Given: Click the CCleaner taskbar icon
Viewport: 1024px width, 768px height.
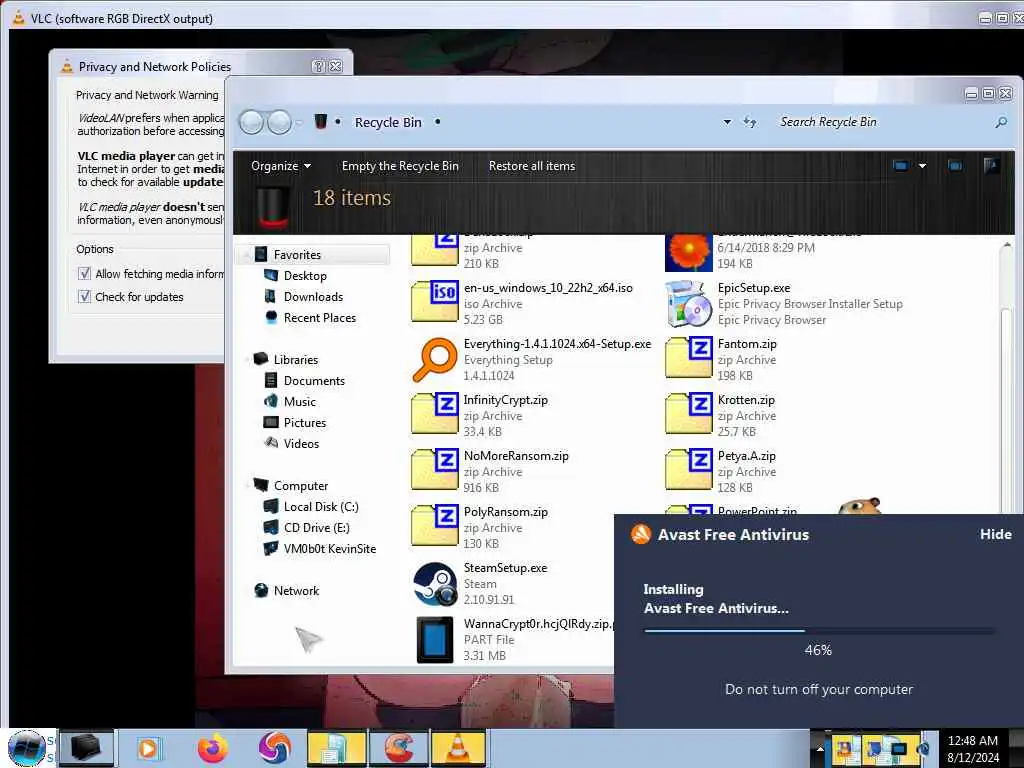Looking at the screenshot, I should click(x=399, y=748).
